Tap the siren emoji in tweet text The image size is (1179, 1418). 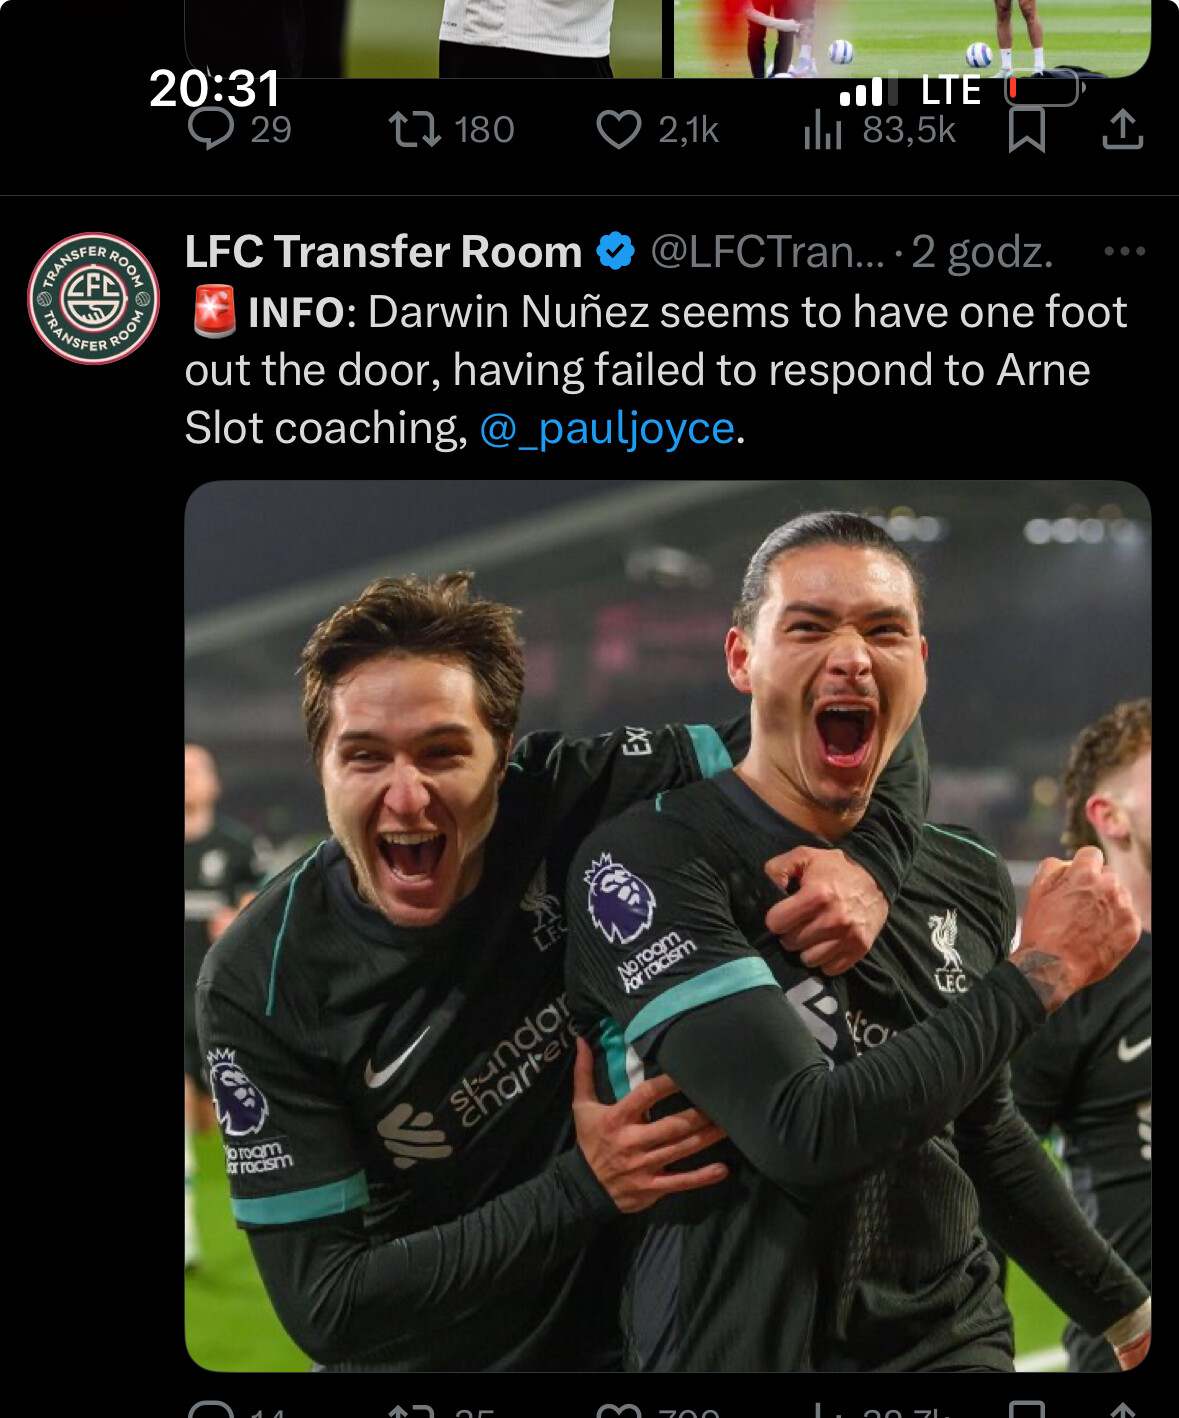point(213,311)
